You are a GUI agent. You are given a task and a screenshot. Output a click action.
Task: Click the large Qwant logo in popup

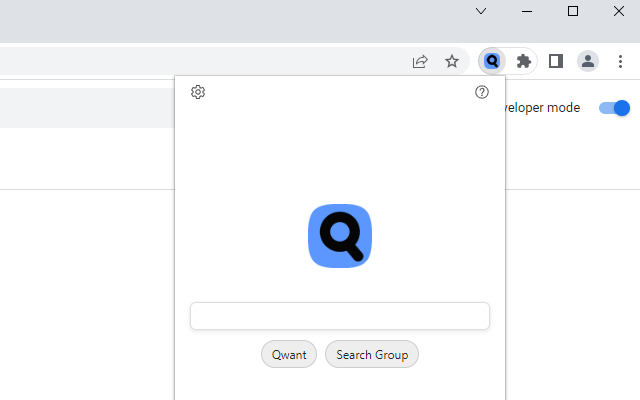pyautogui.click(x=340, y=236)
